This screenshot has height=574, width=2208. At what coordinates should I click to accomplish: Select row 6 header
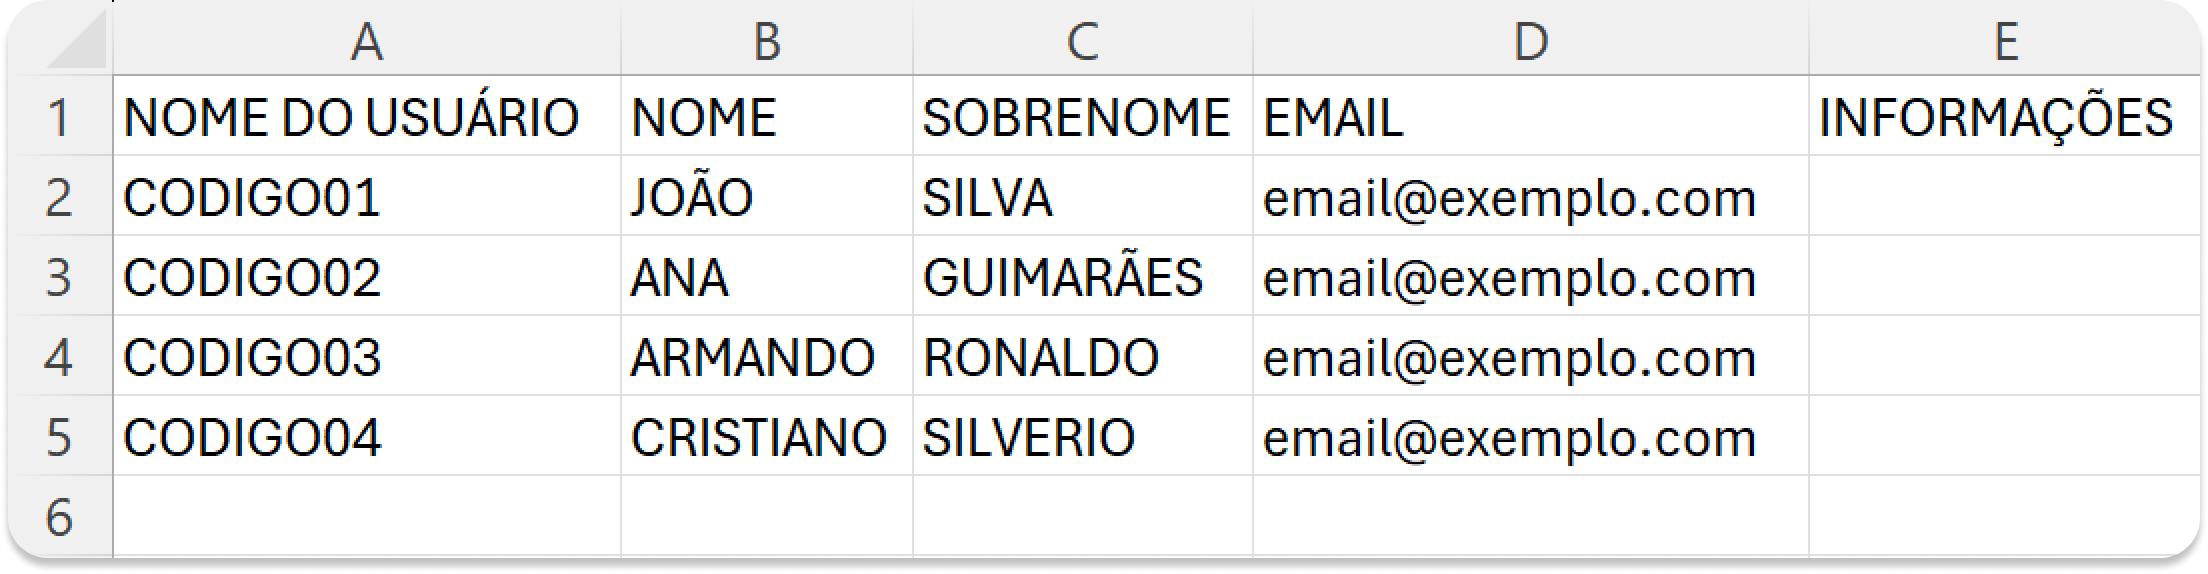point(59,517)
